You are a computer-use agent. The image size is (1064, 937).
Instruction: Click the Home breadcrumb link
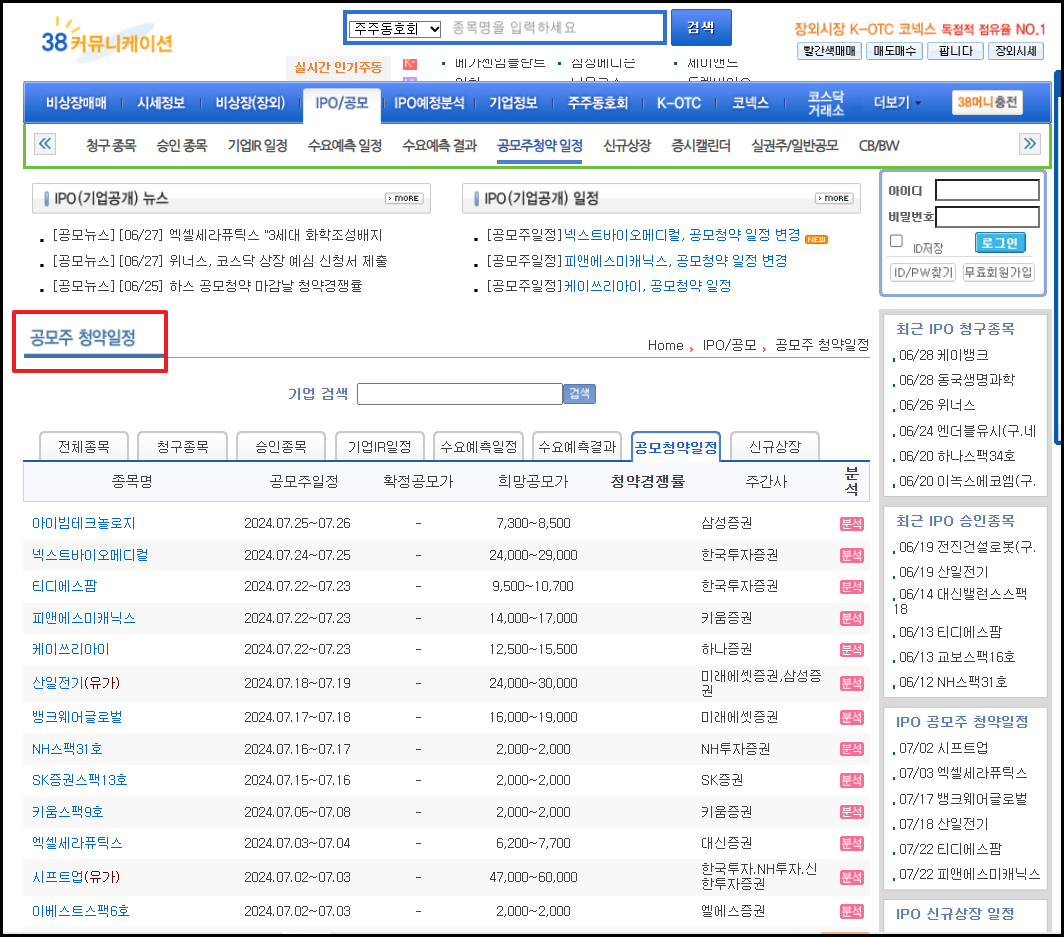665,345
